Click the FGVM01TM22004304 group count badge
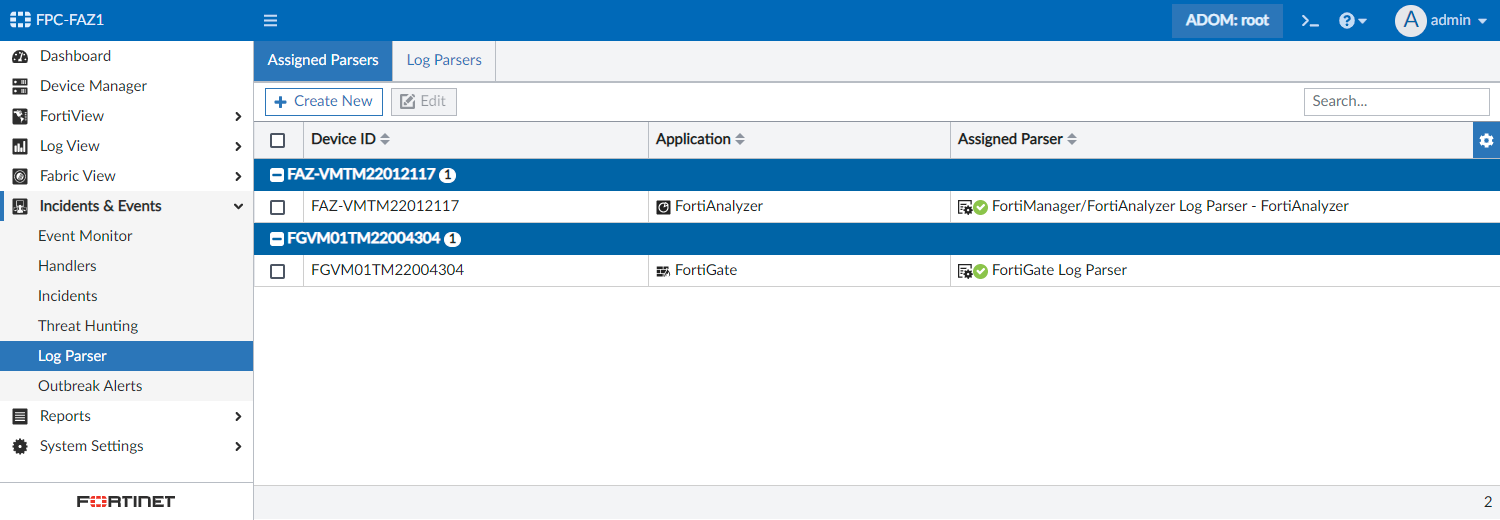Image resolution: width=1500 pixels, height=520 pixels. point(452,239)
